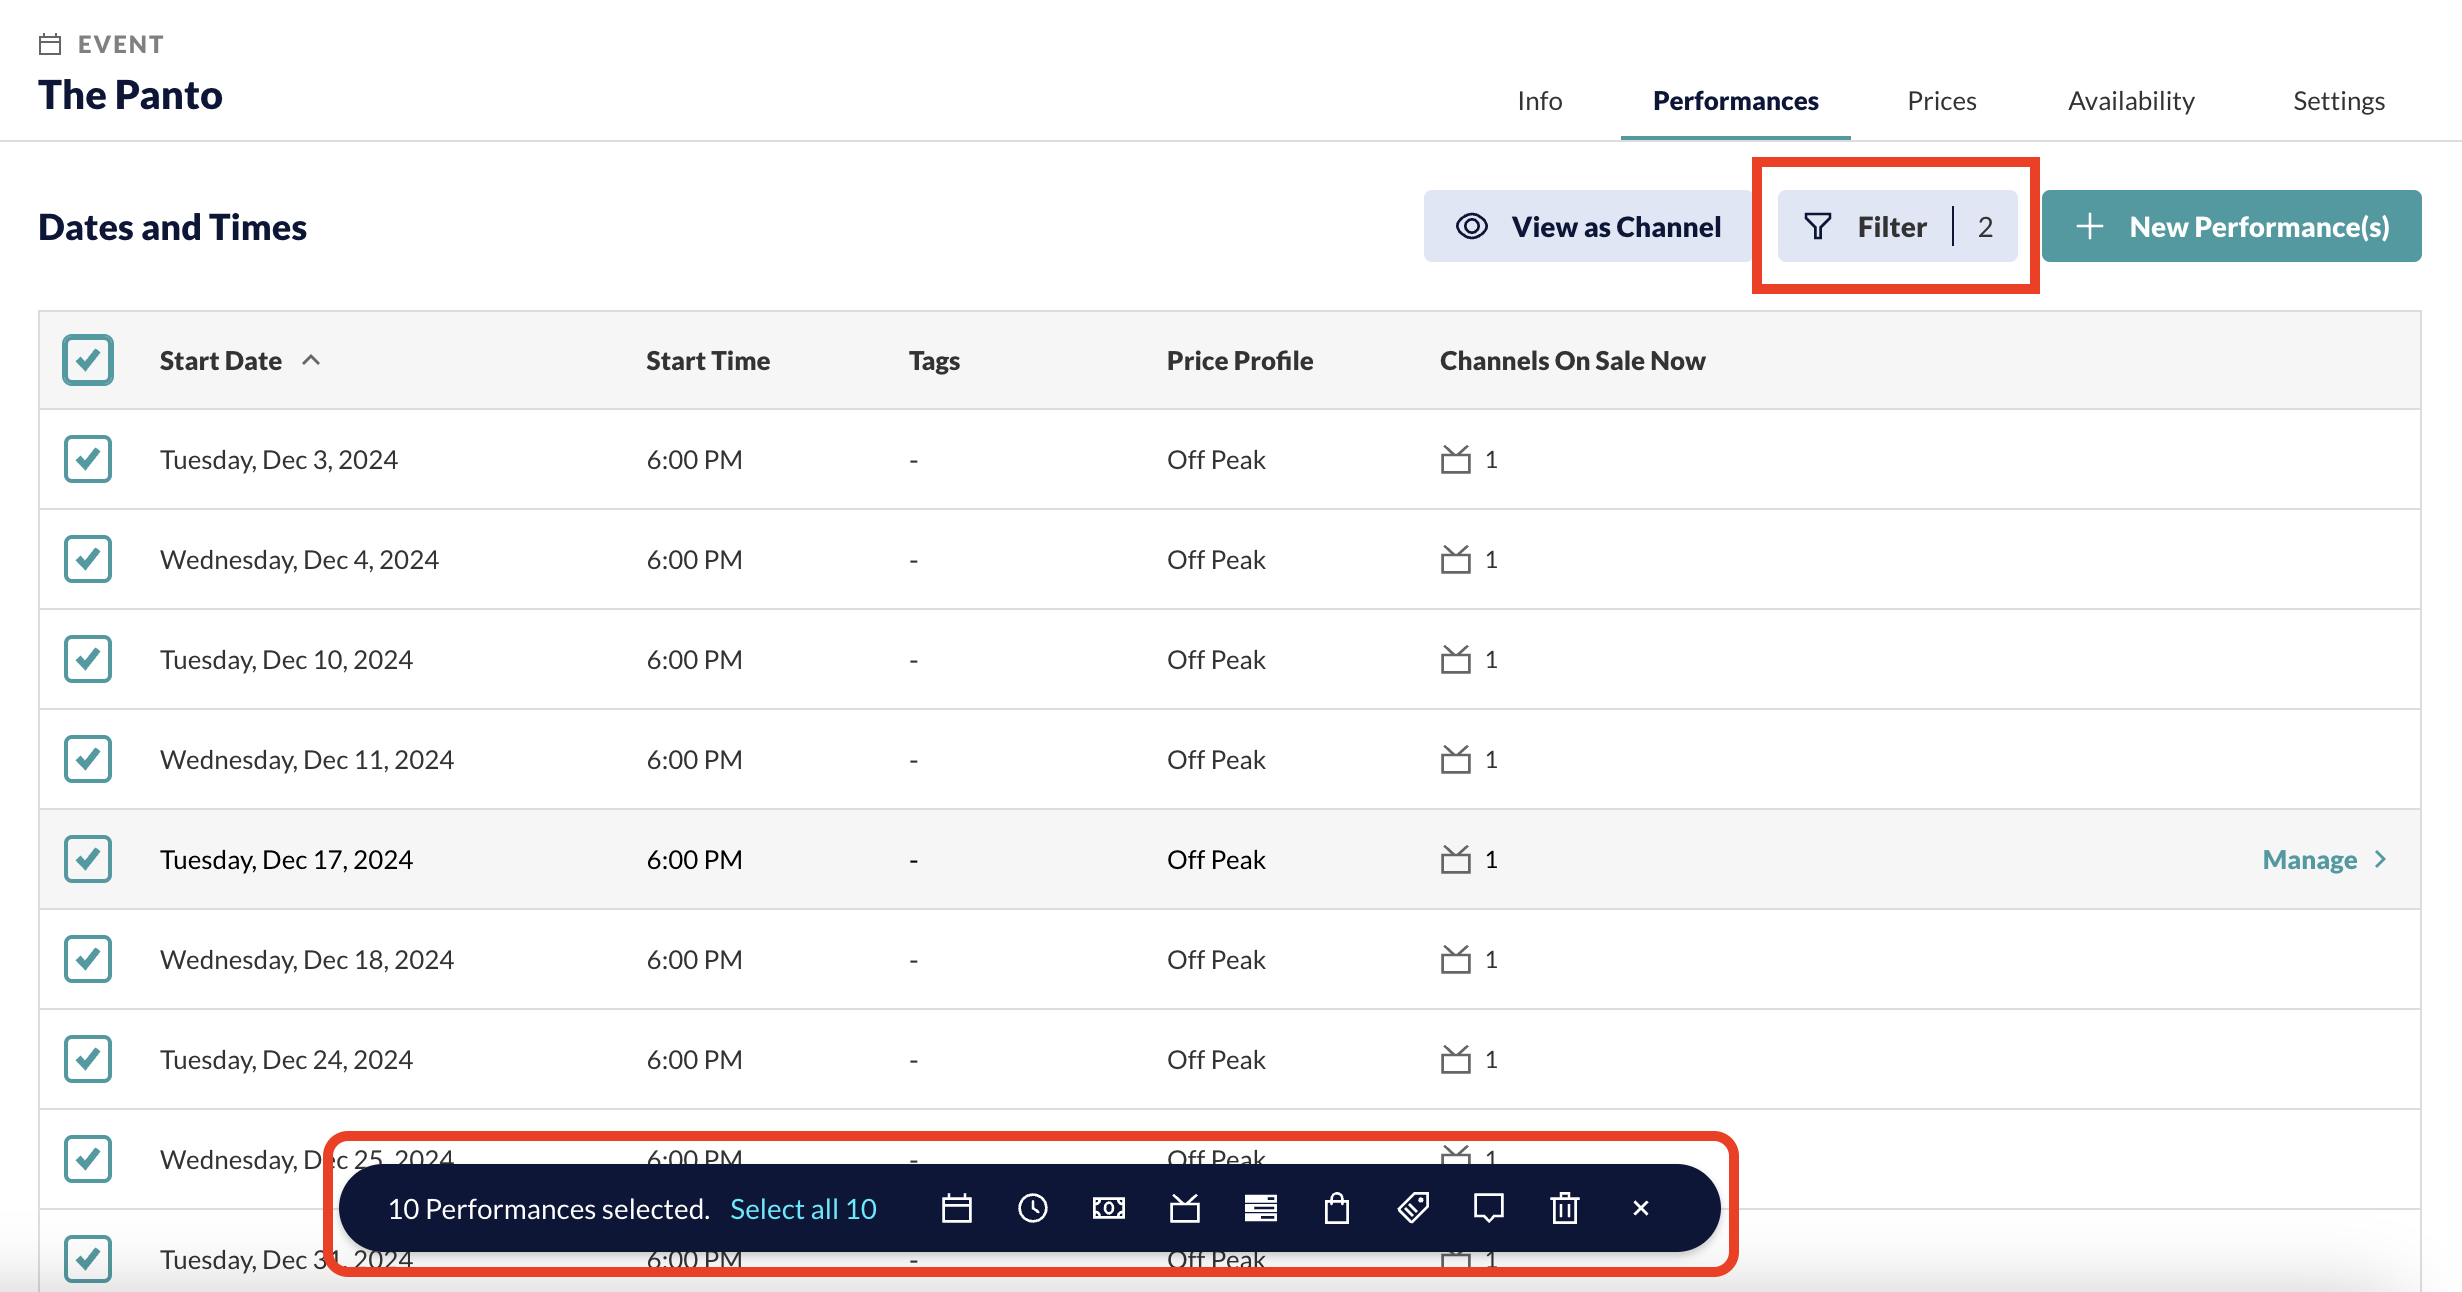Open the Info tab

click(x=1539, y=101)
